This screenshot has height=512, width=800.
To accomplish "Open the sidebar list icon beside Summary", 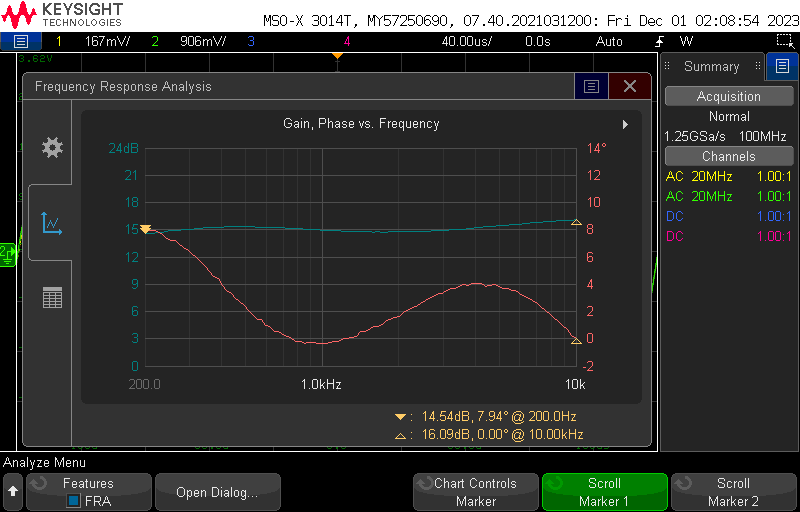I will point(782,67).
